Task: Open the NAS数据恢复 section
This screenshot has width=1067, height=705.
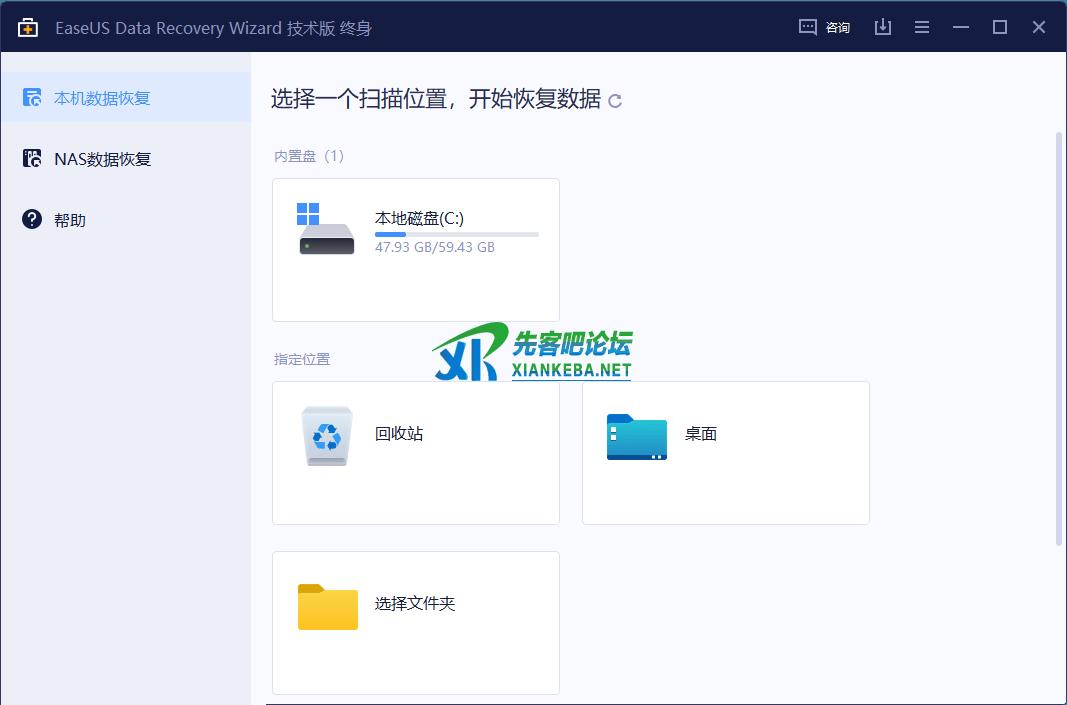Action: 102,159
